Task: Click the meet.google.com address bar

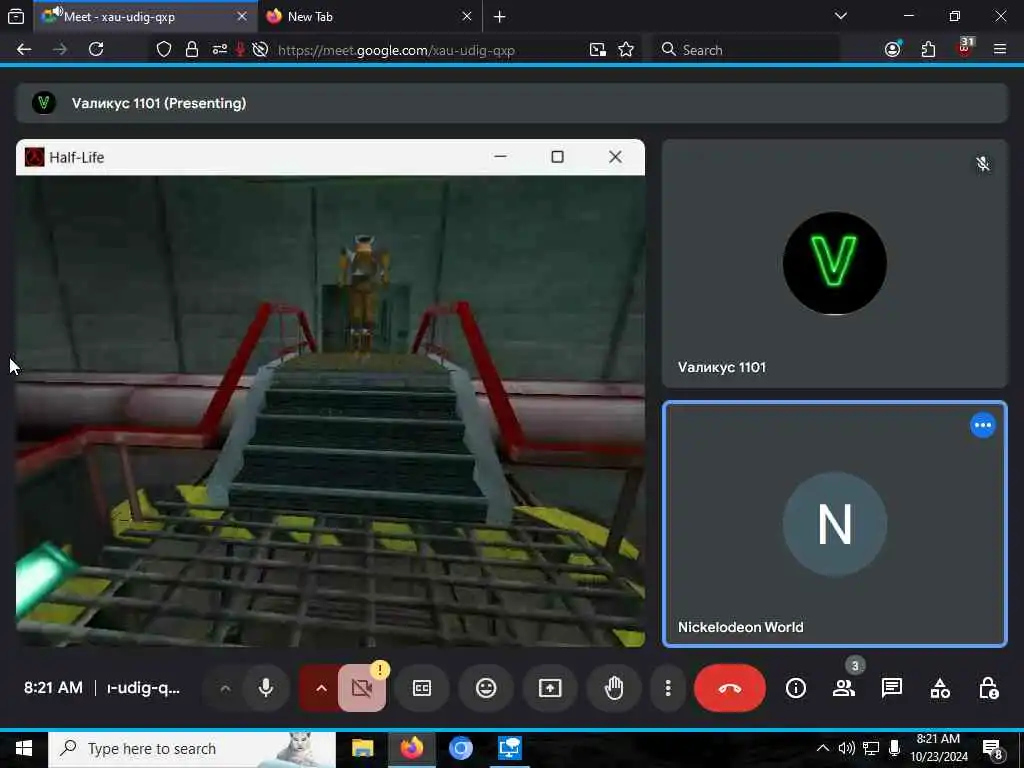Action: point(396,50)
